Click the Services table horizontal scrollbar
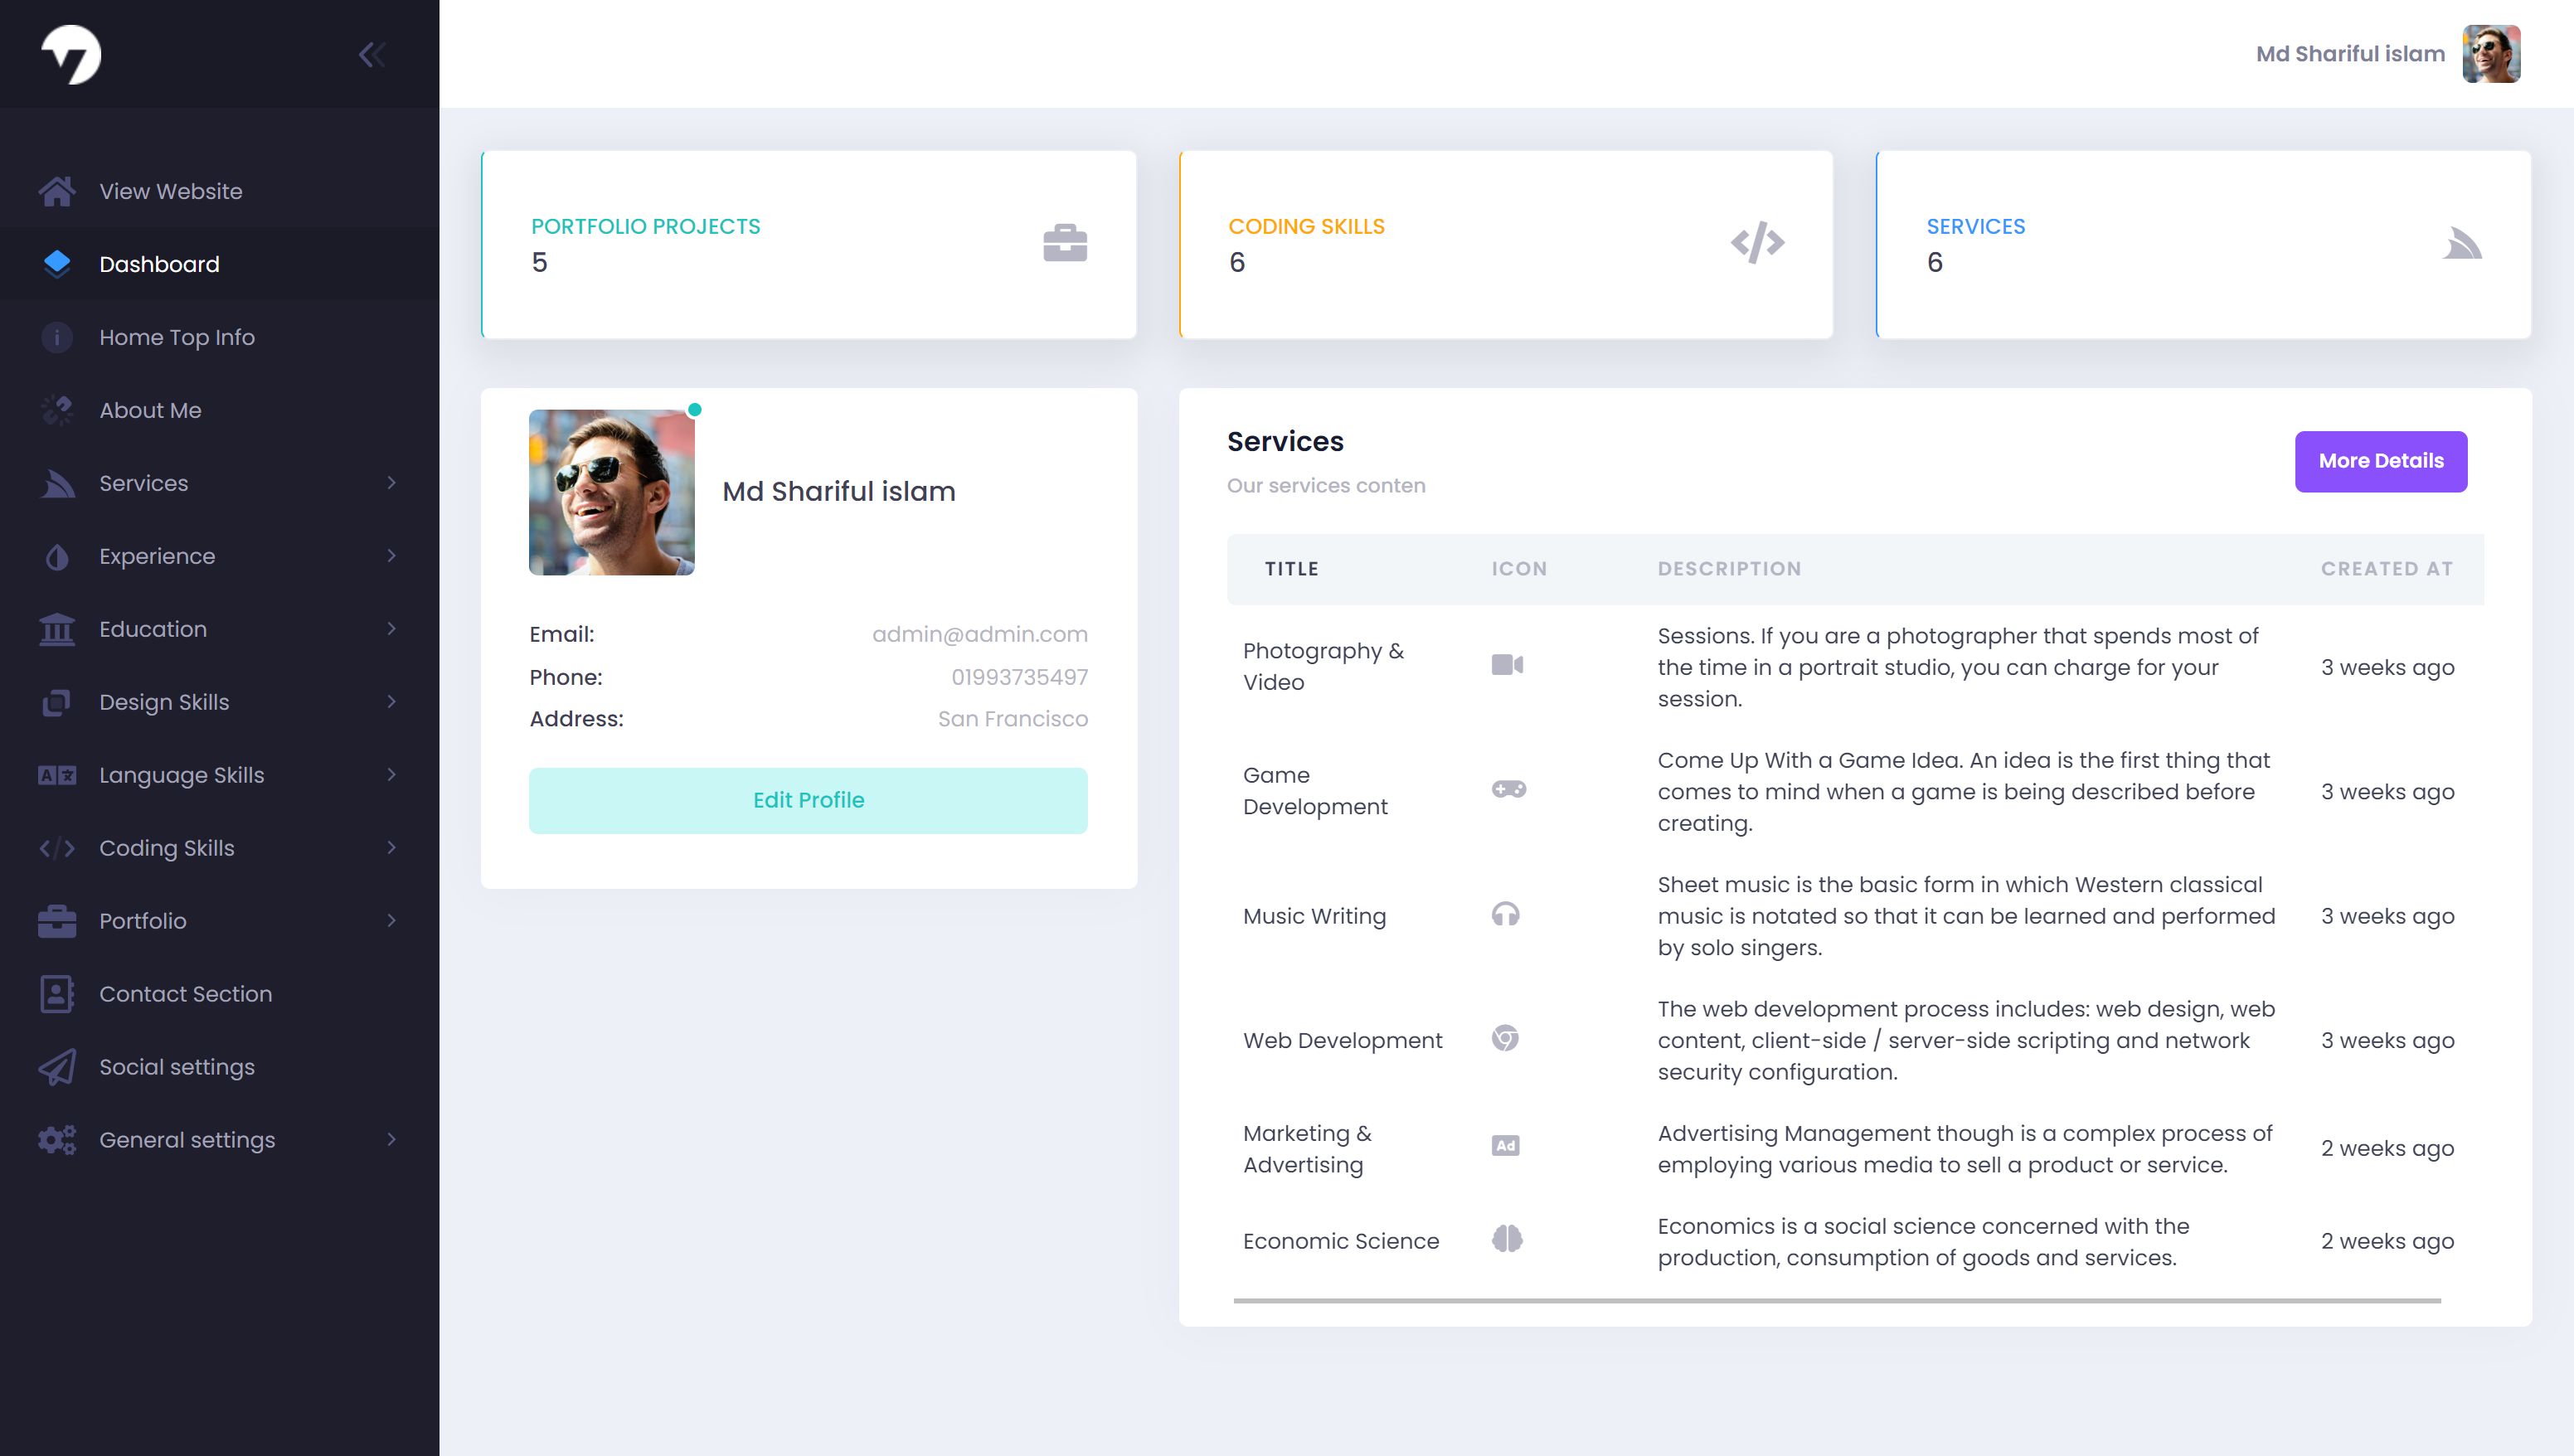The width and height of the screenshot is (2574, 1456). tap(1836, 1301)
